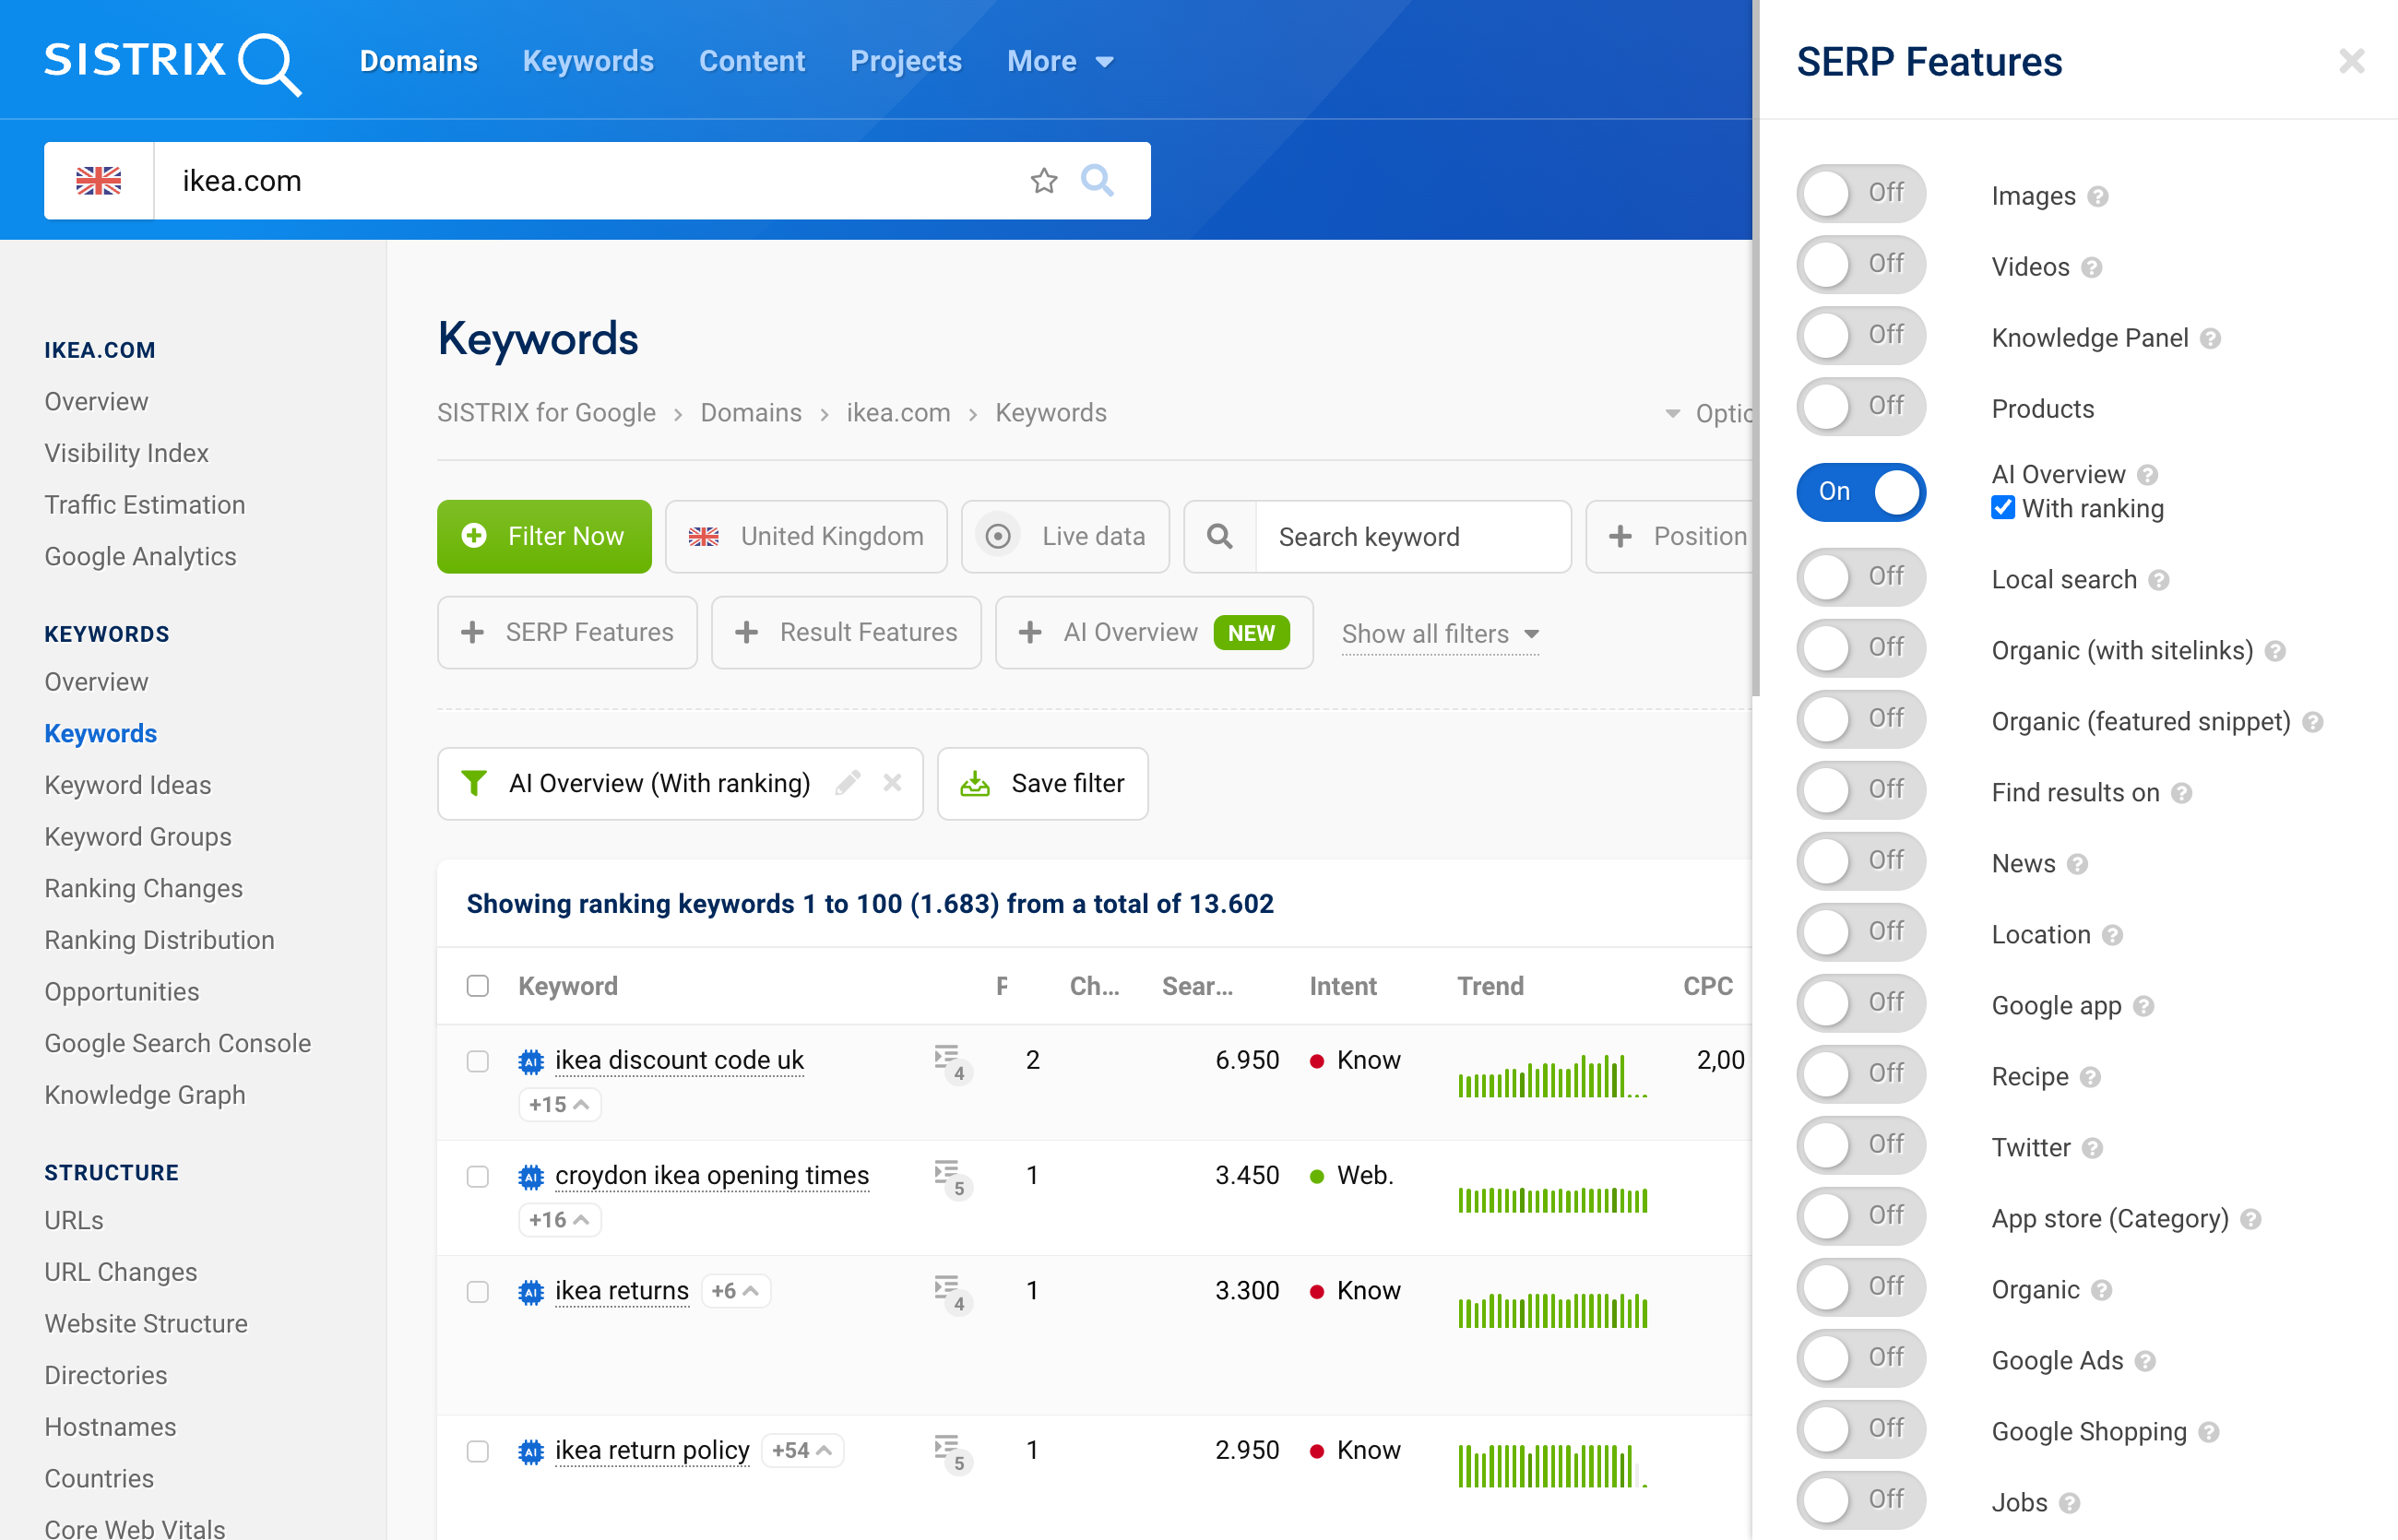Click the SISTRIX logo

[x=172, y=62]
